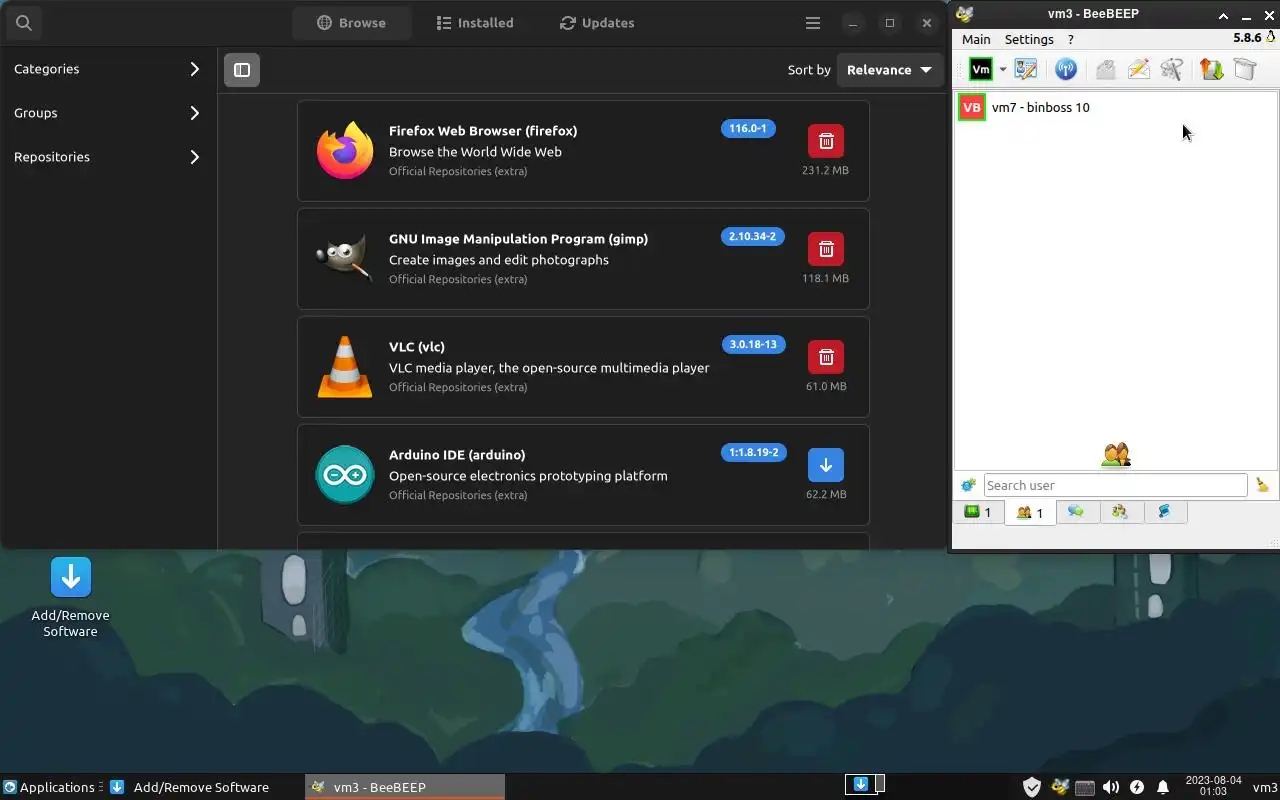Click Arduino version badge 1:1.8.19-2
The width and height of the screenshot is (1280, 800).
click(x=753, y=452)
